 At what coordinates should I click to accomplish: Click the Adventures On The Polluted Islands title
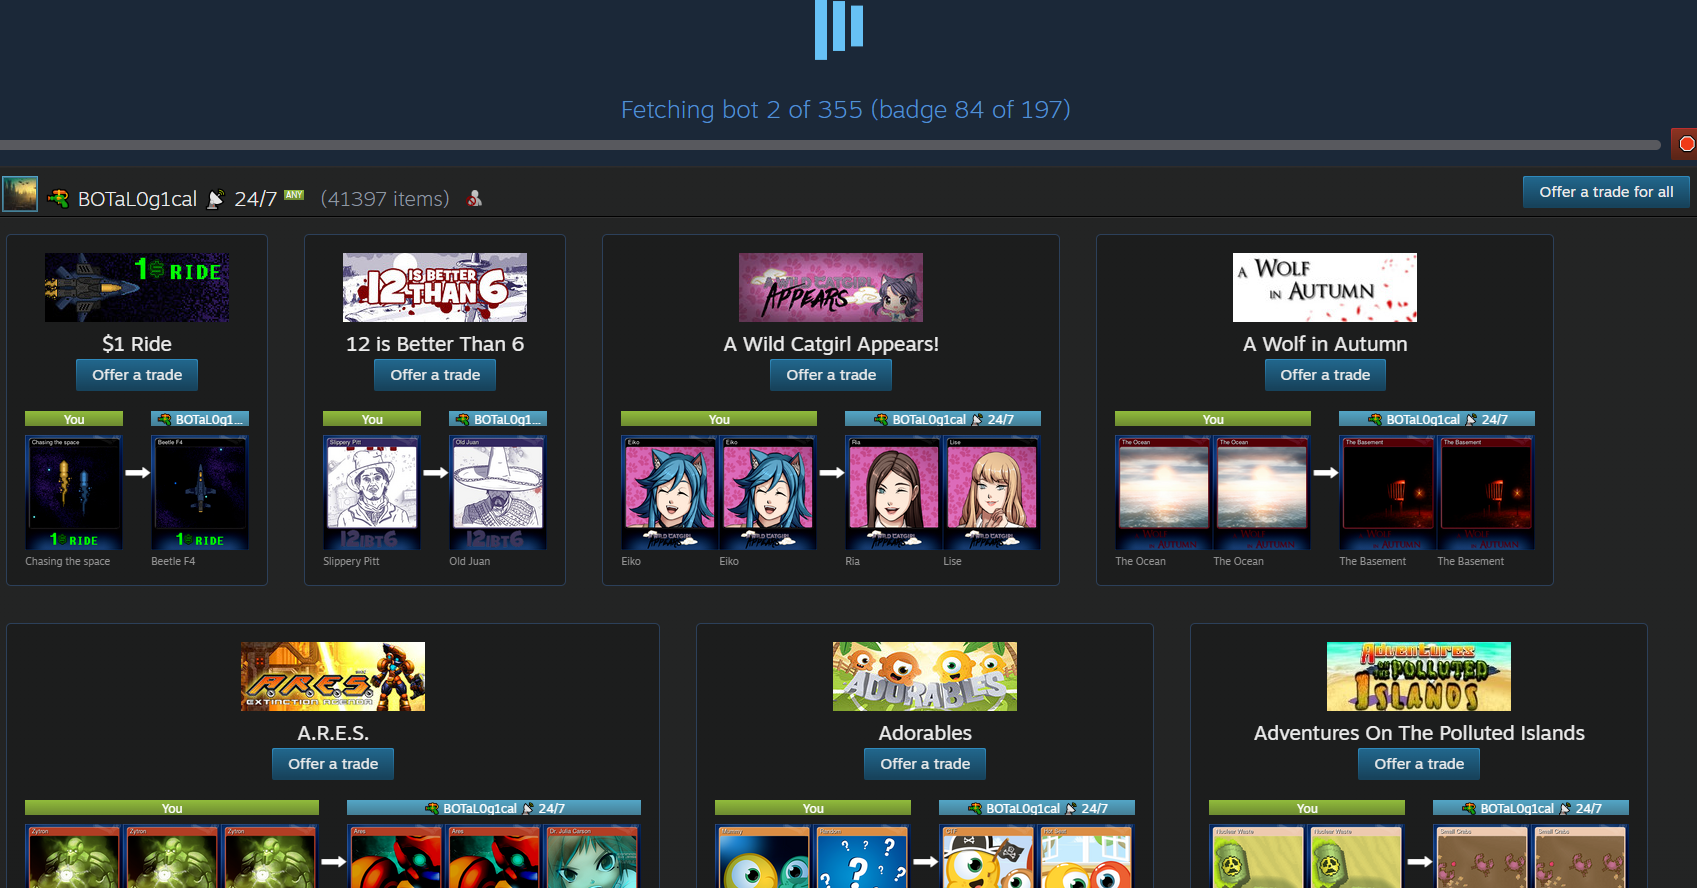pos(1419,733)
